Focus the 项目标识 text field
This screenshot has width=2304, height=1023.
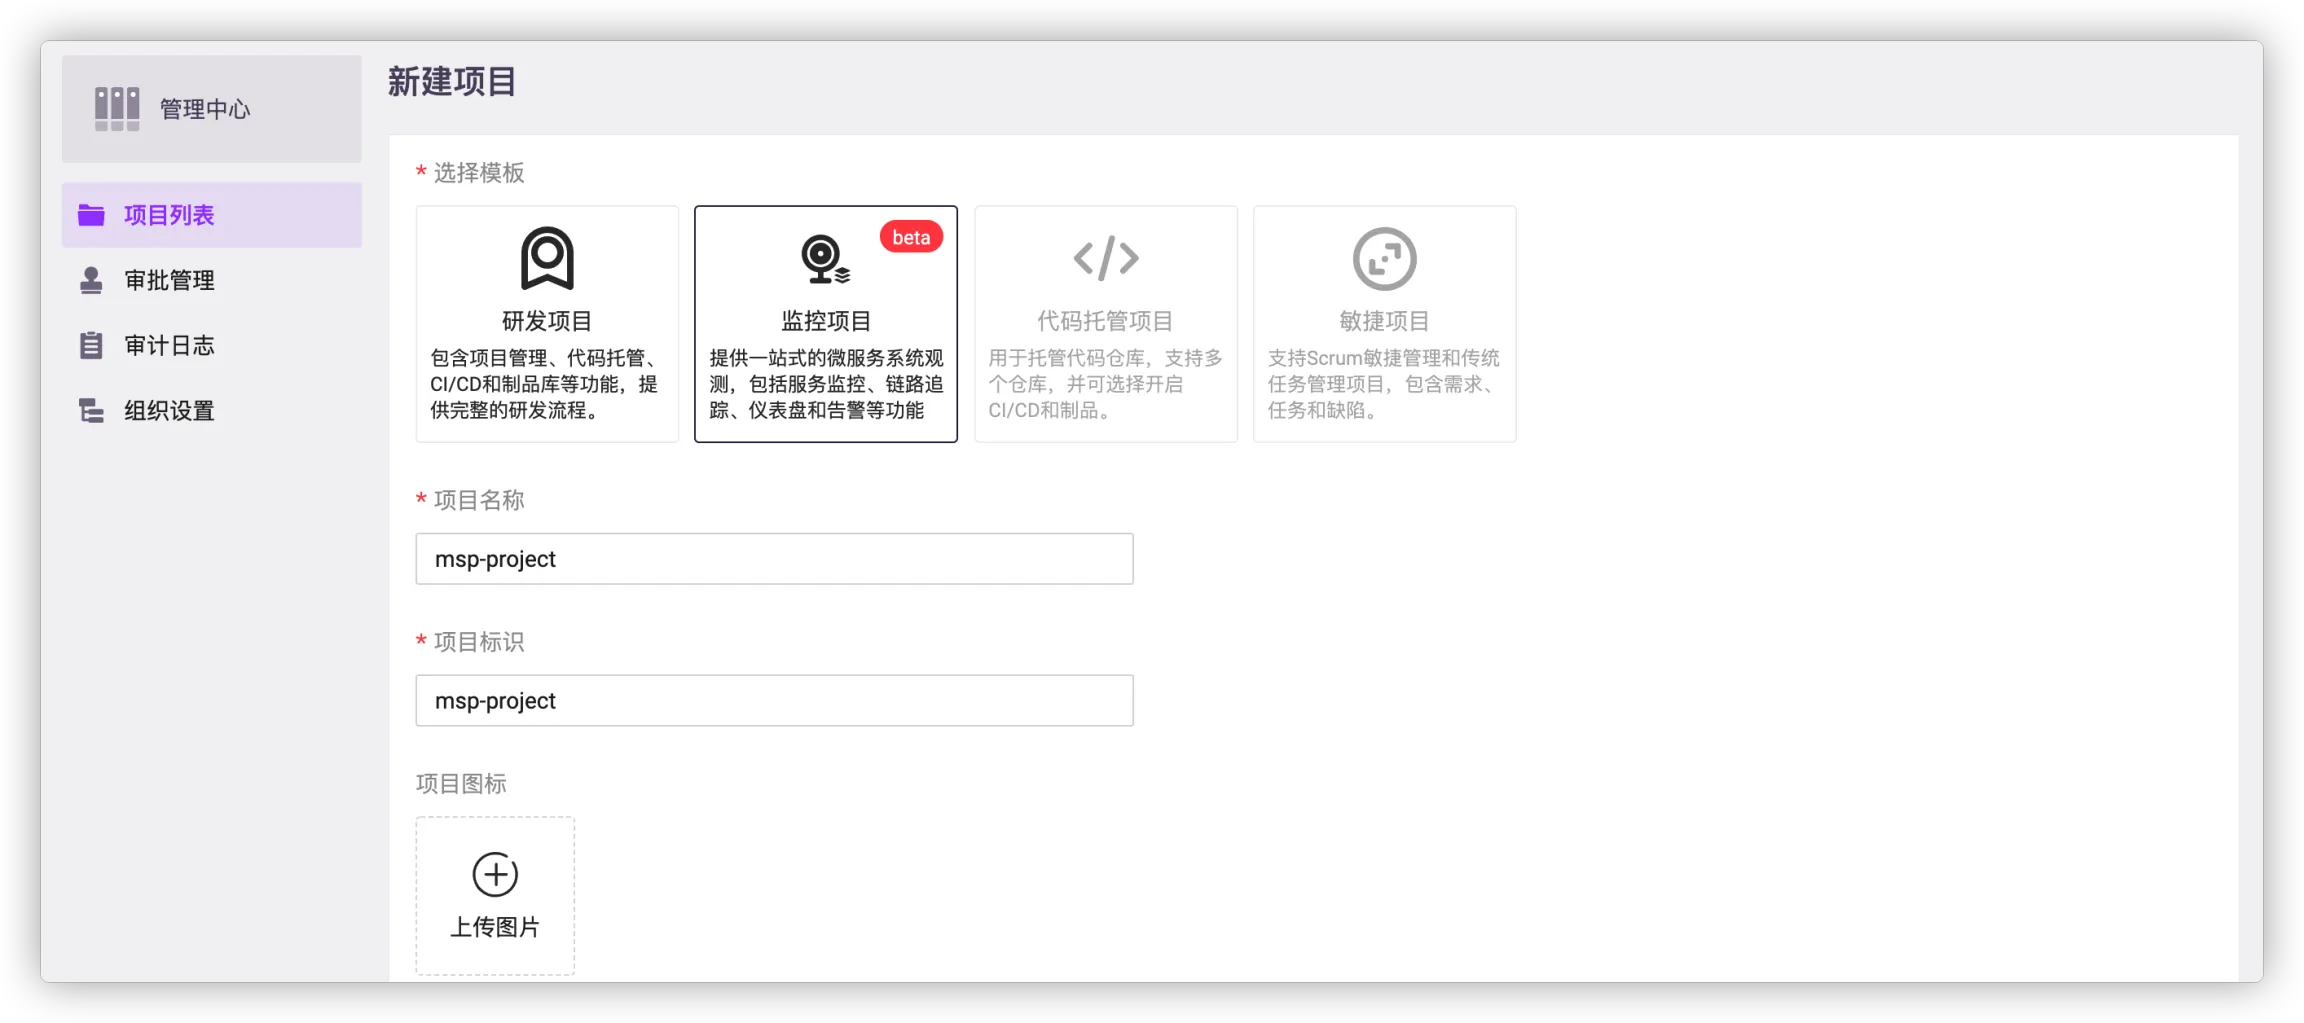(774, 701)
